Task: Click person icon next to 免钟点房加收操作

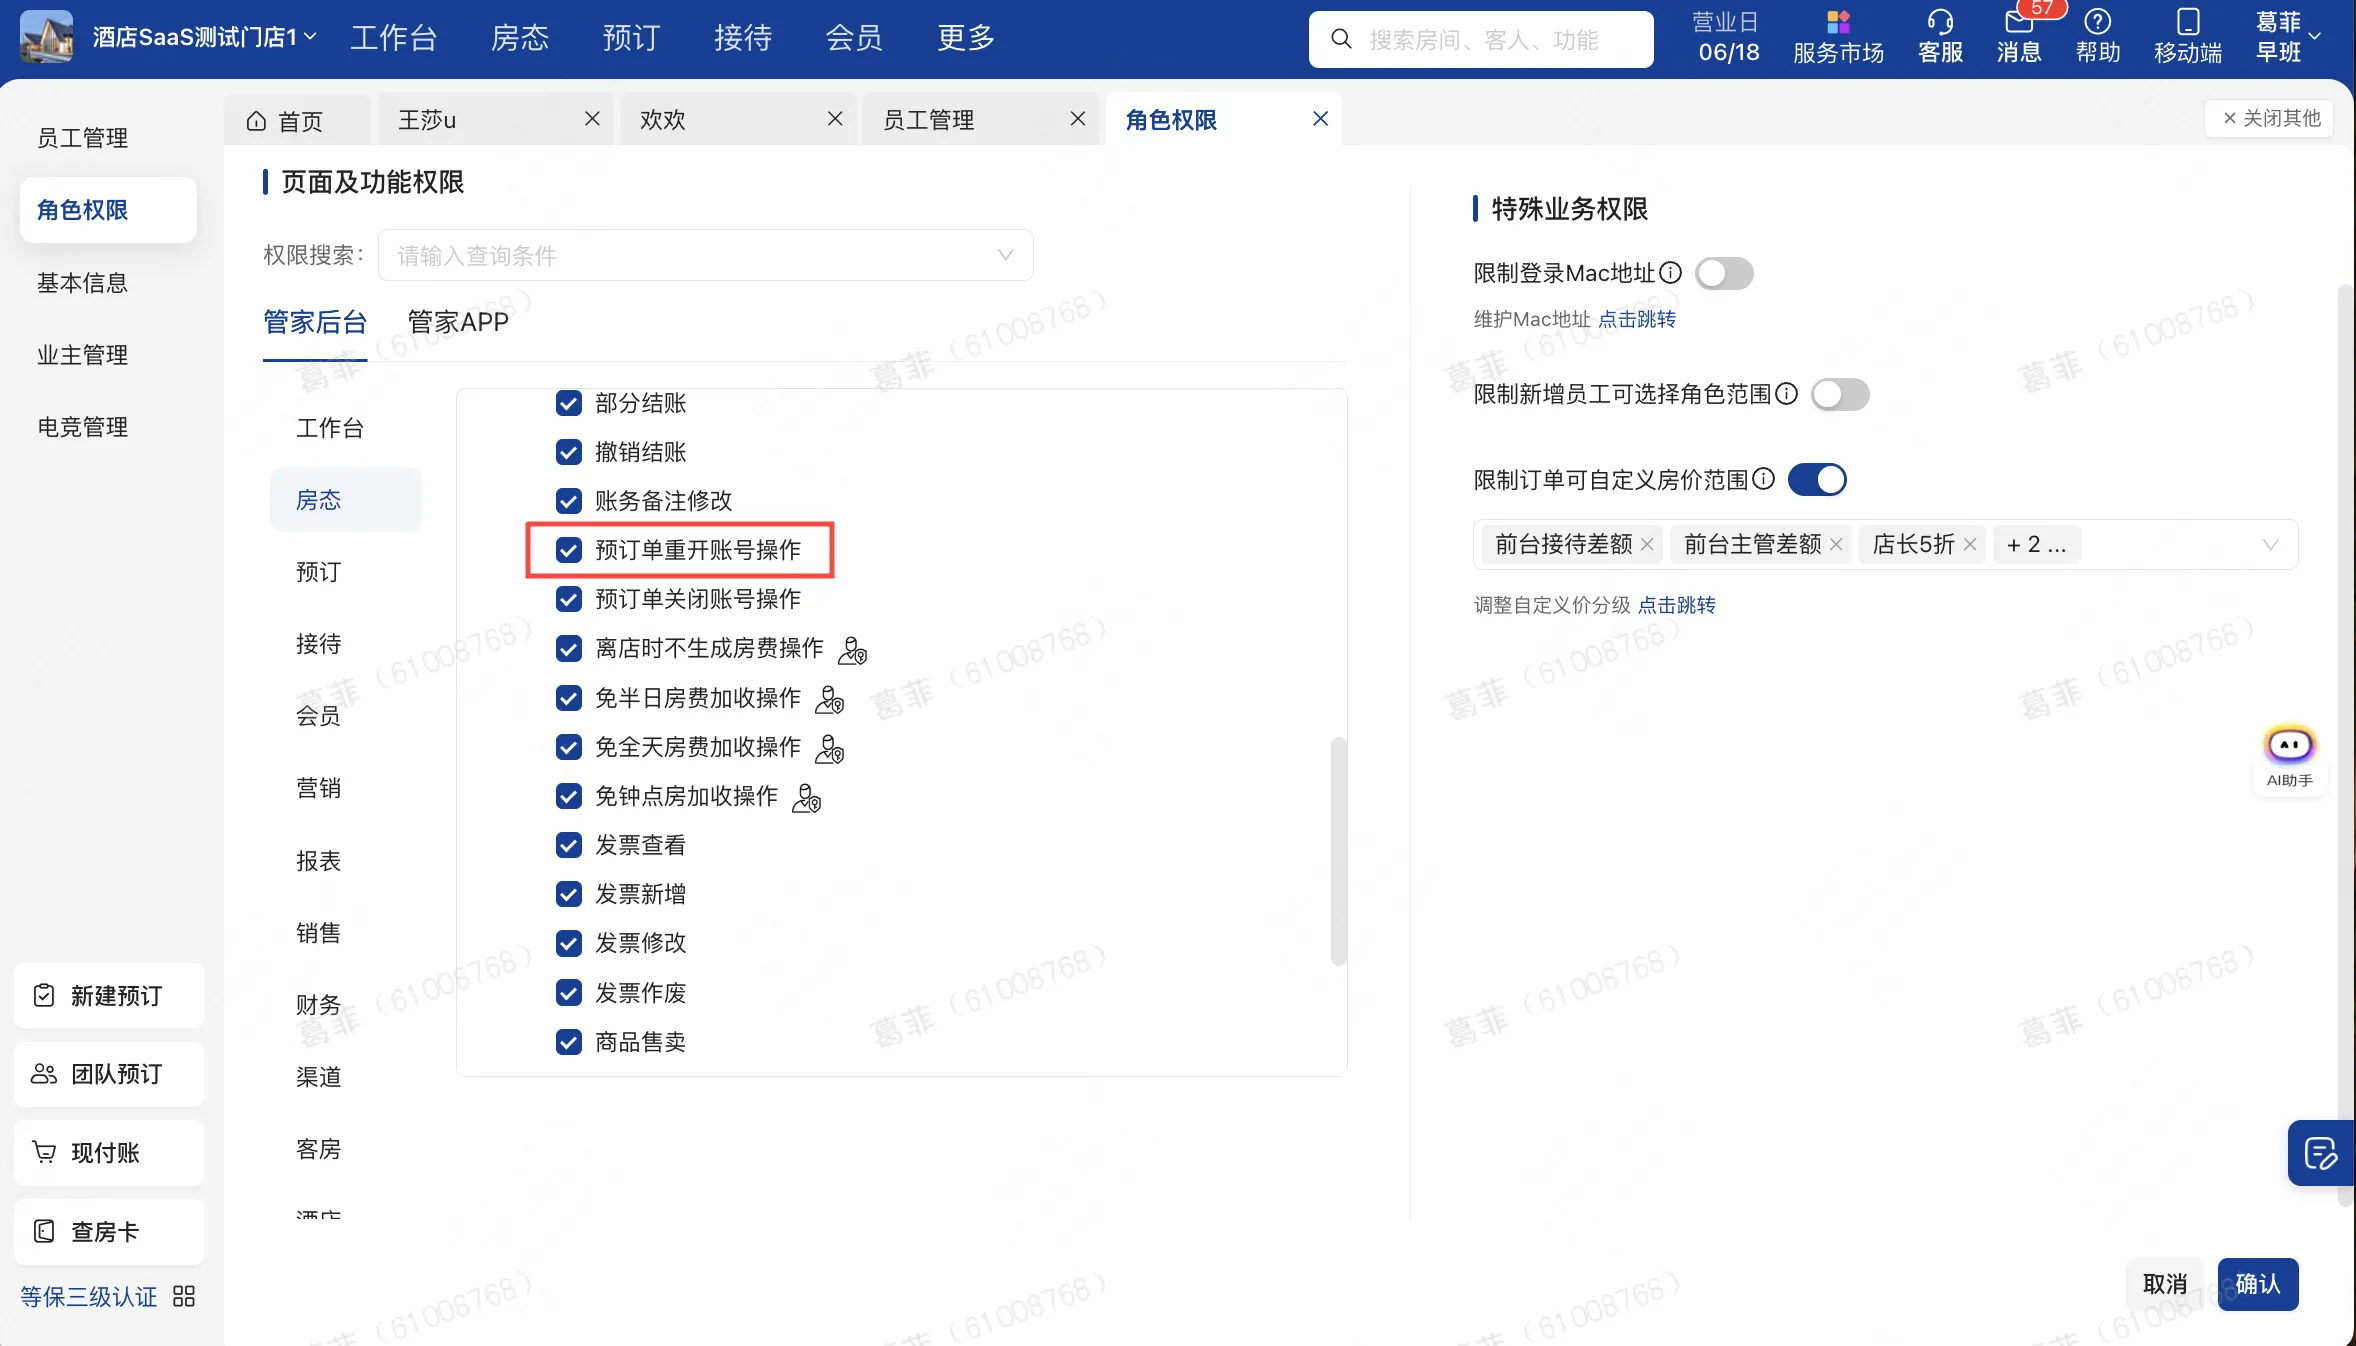Action: click(x=806, y=798)
